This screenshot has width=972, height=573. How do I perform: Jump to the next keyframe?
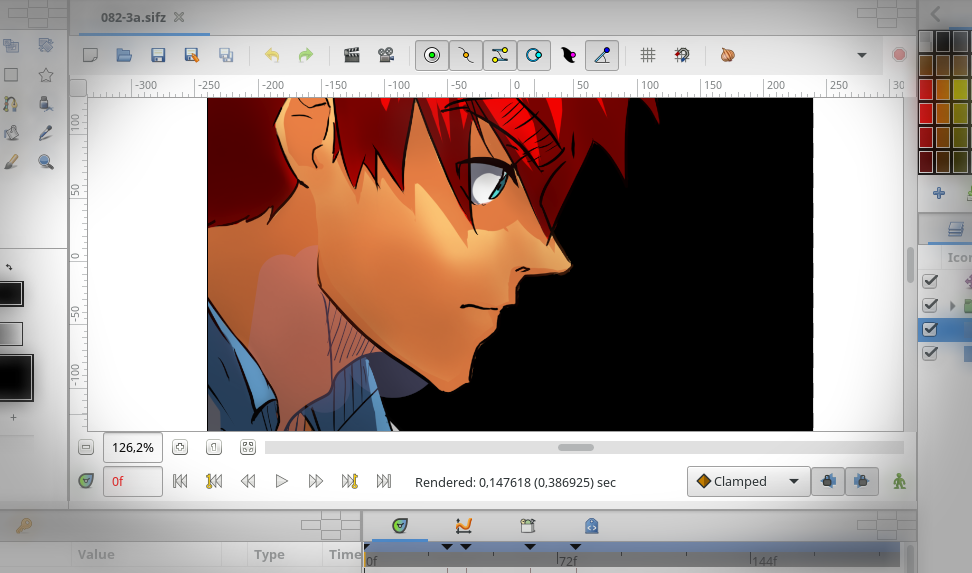[x=350, y=481]
